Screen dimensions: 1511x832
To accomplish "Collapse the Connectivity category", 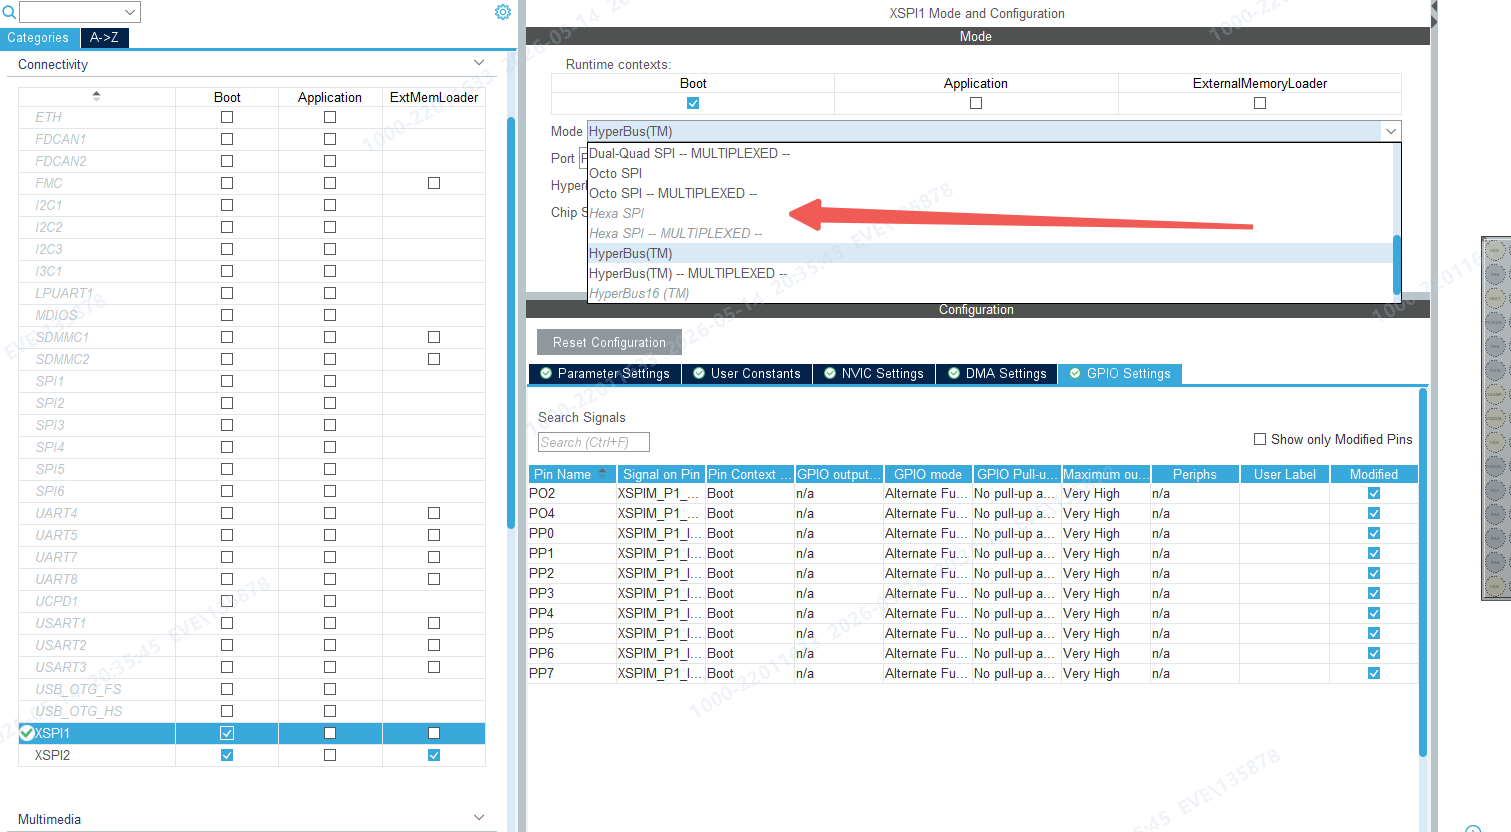I will click(479, 63).
